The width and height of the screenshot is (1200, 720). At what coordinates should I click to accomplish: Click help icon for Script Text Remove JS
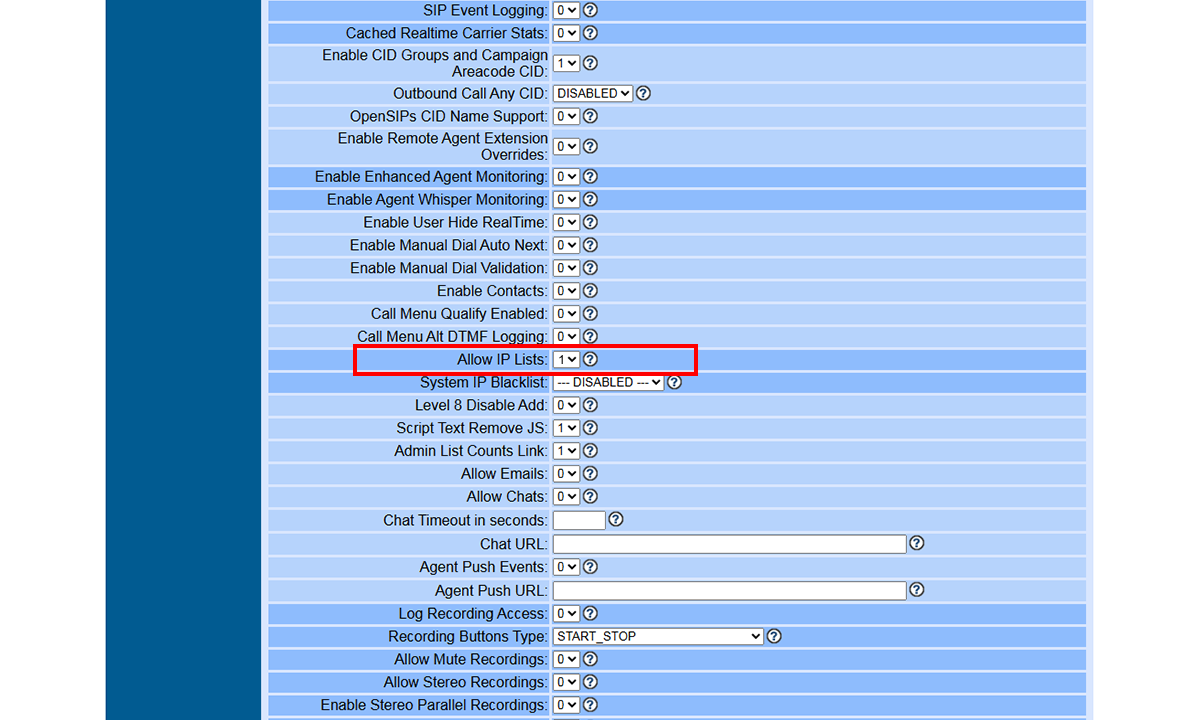click(x=590, y=428)
